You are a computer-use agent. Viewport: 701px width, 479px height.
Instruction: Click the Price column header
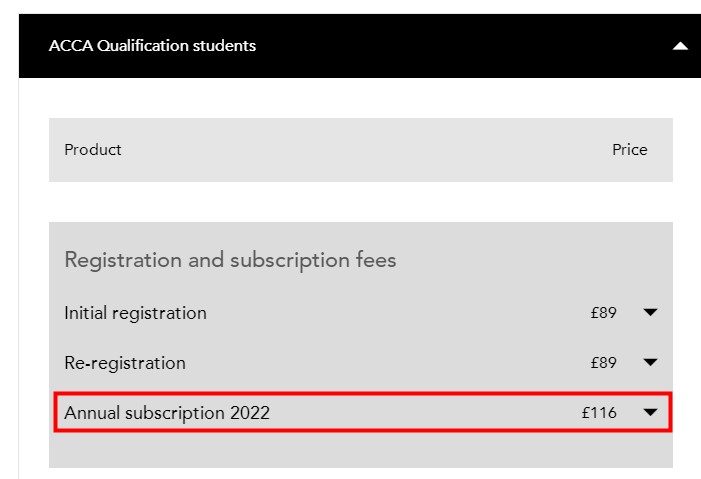click(630, 150)
